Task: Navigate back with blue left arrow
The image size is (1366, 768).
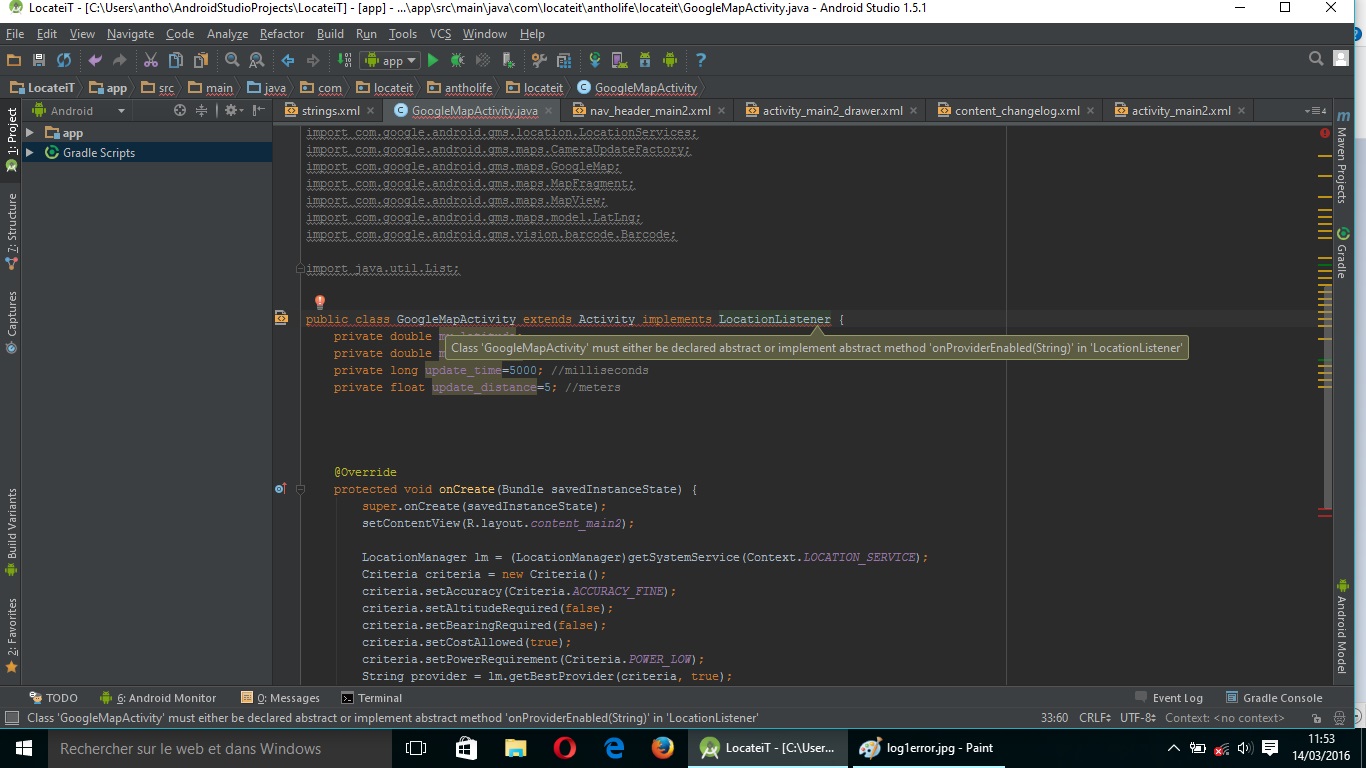Action: (288, 60)
